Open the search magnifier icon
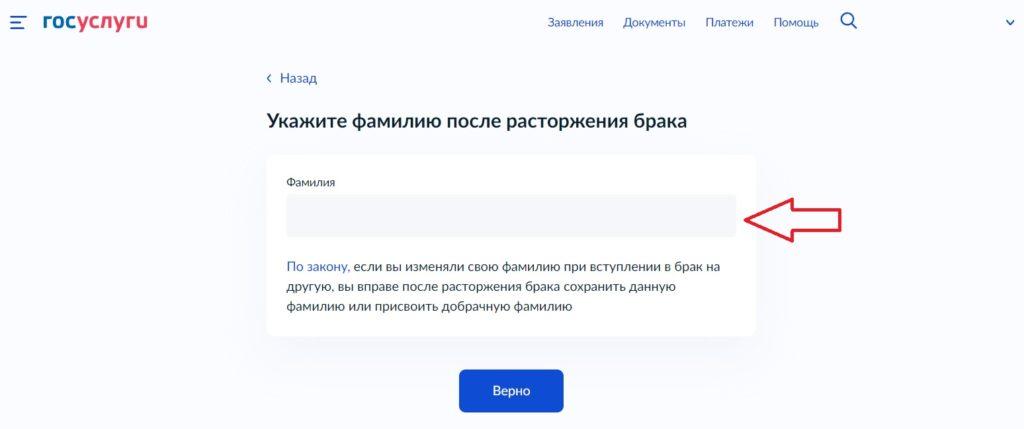The height and width of the screenshot is (429, 1024). (x=848, y=22)
